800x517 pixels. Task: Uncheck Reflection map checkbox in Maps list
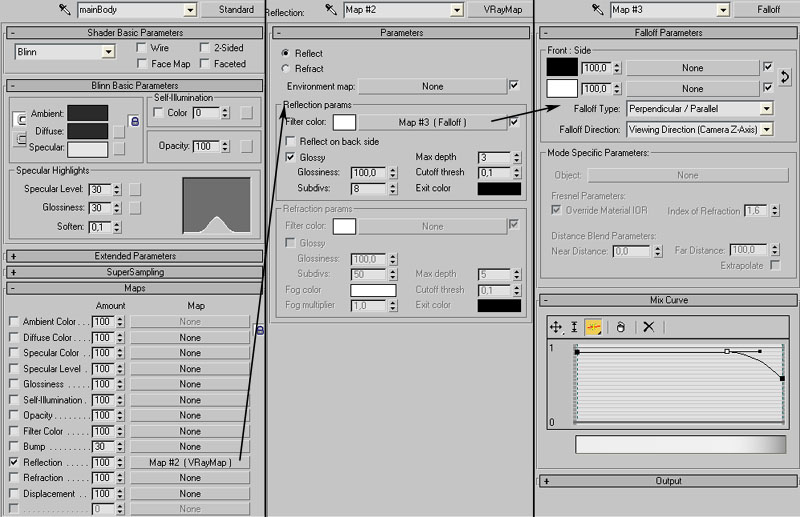[x=14, y=462]
